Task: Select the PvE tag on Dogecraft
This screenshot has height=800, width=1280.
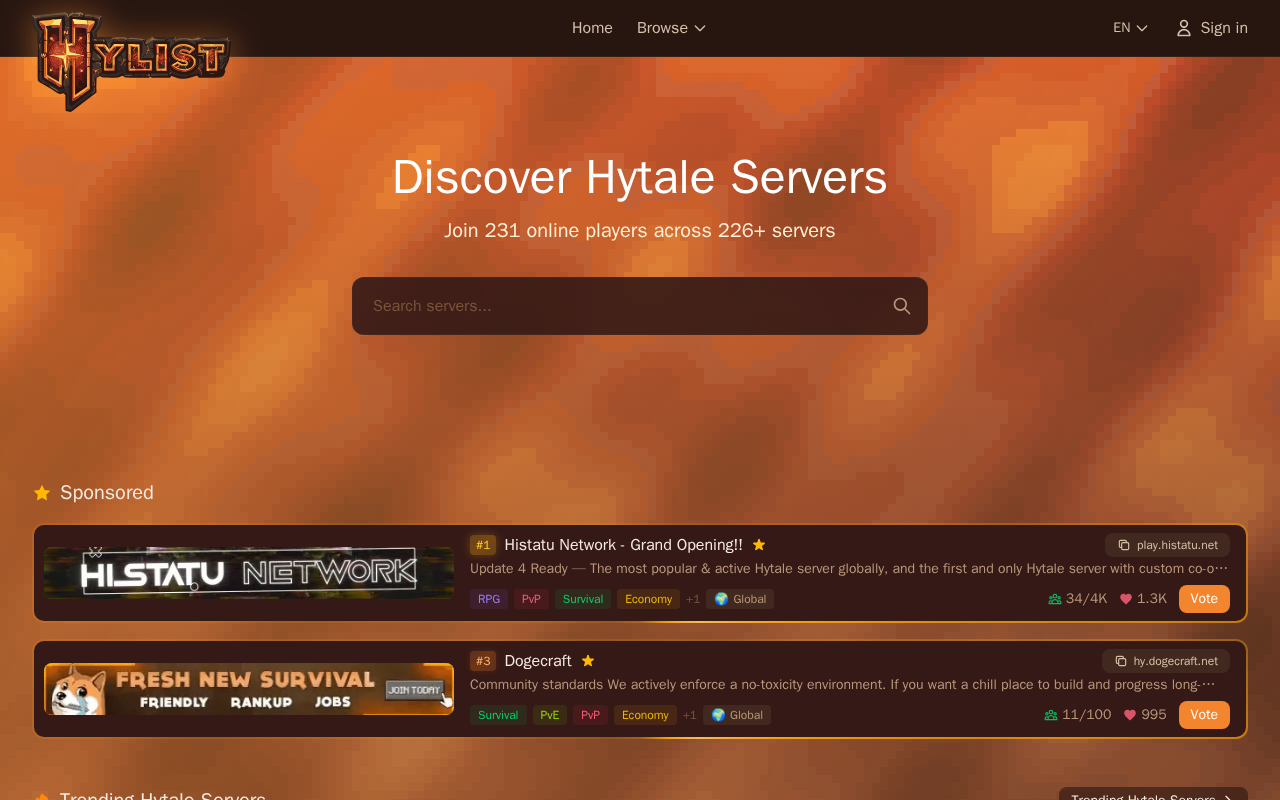Action: (x=550, y=715)
